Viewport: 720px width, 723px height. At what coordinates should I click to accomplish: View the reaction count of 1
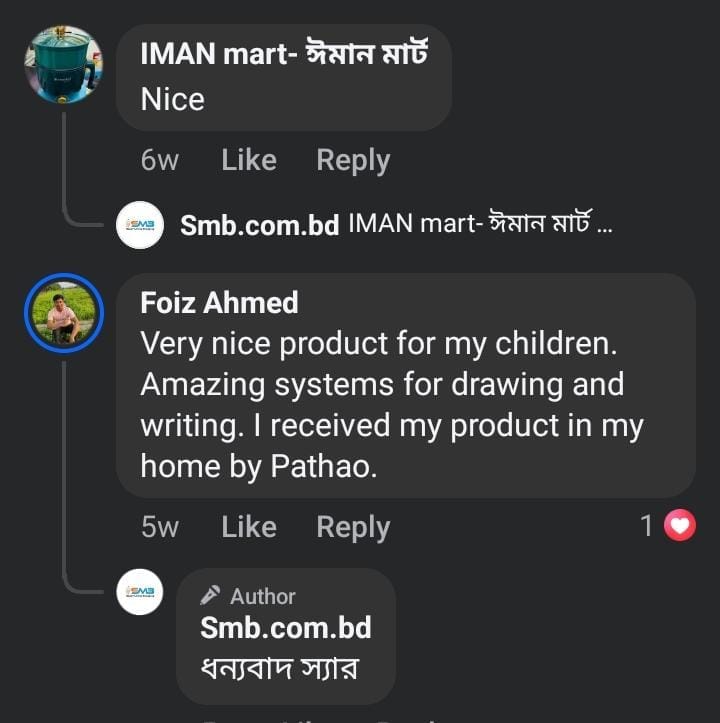(647, 526)
